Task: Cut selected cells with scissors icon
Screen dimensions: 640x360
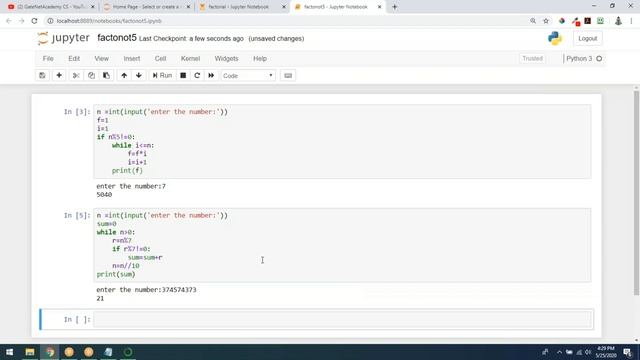Action: click(76, 76)
